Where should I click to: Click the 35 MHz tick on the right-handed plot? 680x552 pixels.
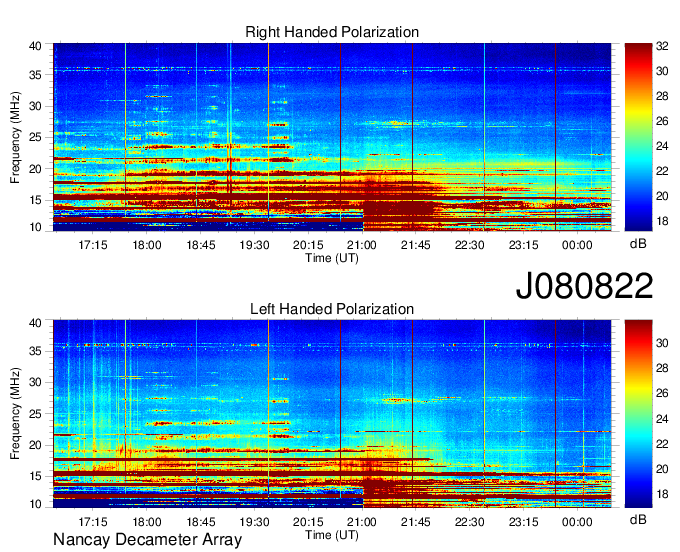(x=36, y=75)
